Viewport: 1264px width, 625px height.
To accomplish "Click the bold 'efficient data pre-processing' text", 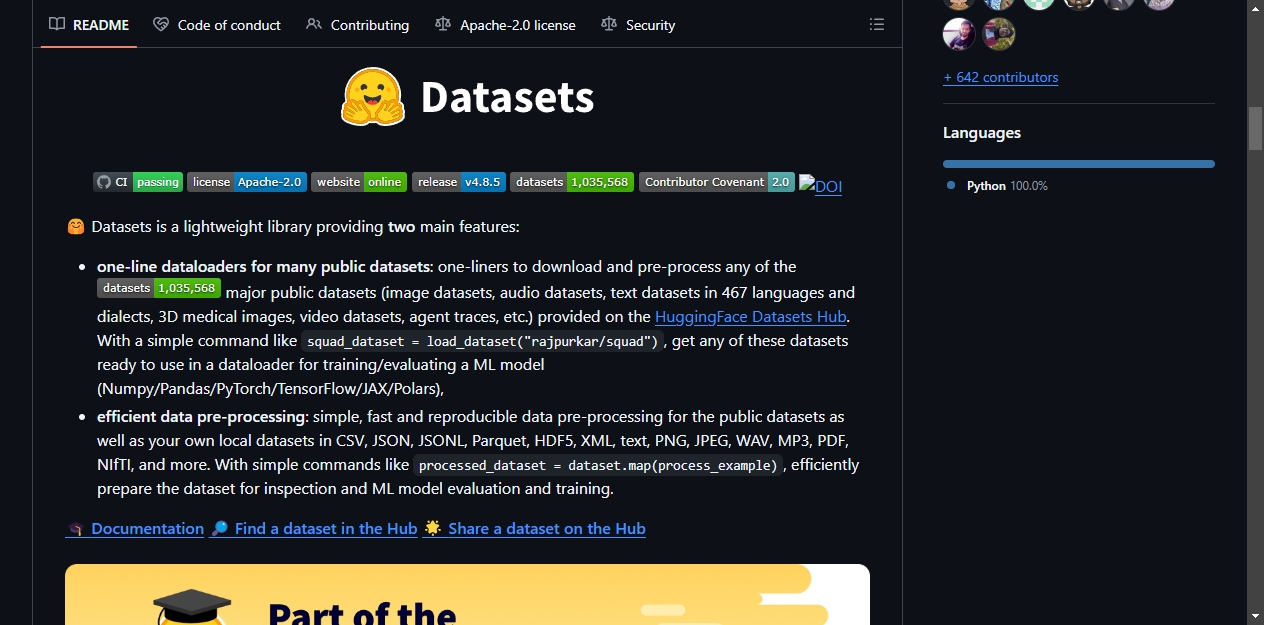I will [201, 416].
